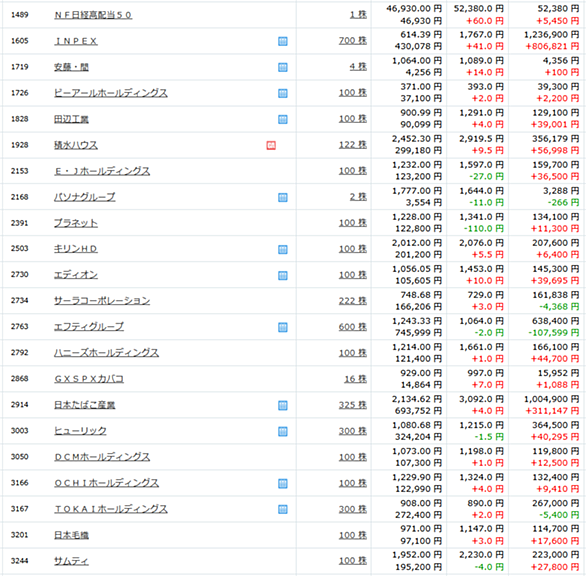Click the OCHIホールディングス name link
Screen dimensions: 586x576
click(x=107, y=483)
